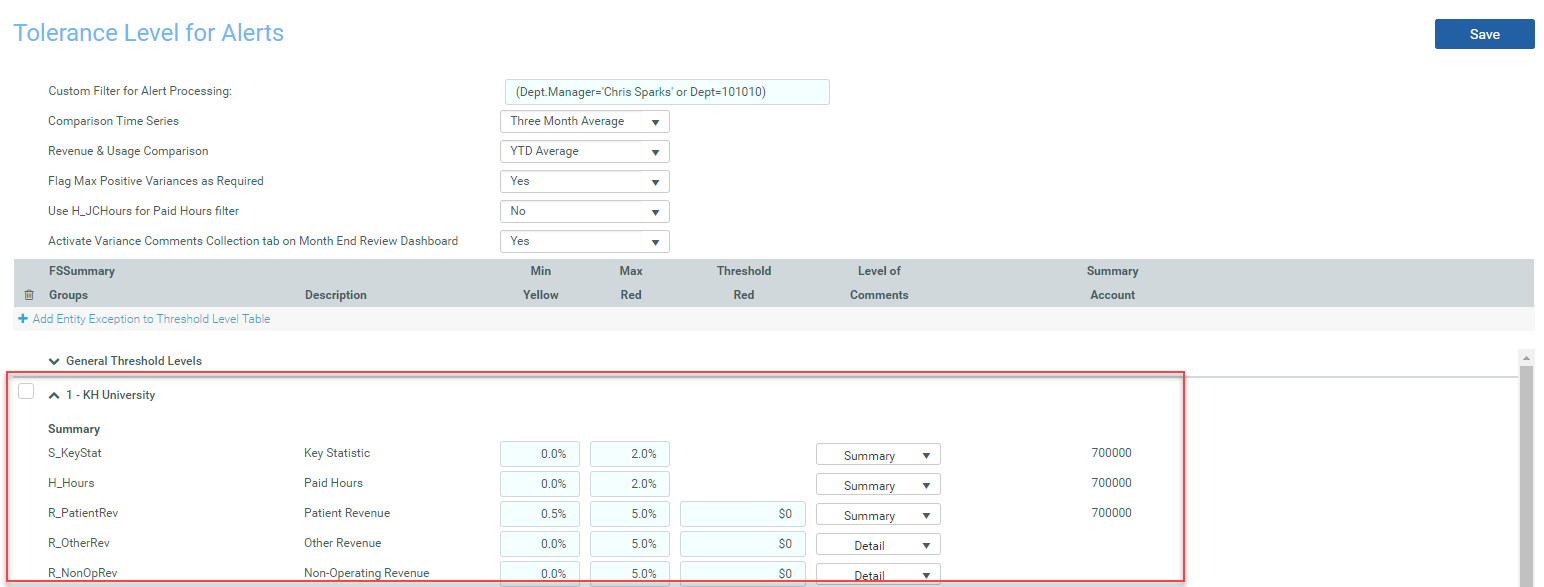The image size is (1544, 587).
Task: Open the Comparison Time Series dropdown
Action: tap(584, 122)
